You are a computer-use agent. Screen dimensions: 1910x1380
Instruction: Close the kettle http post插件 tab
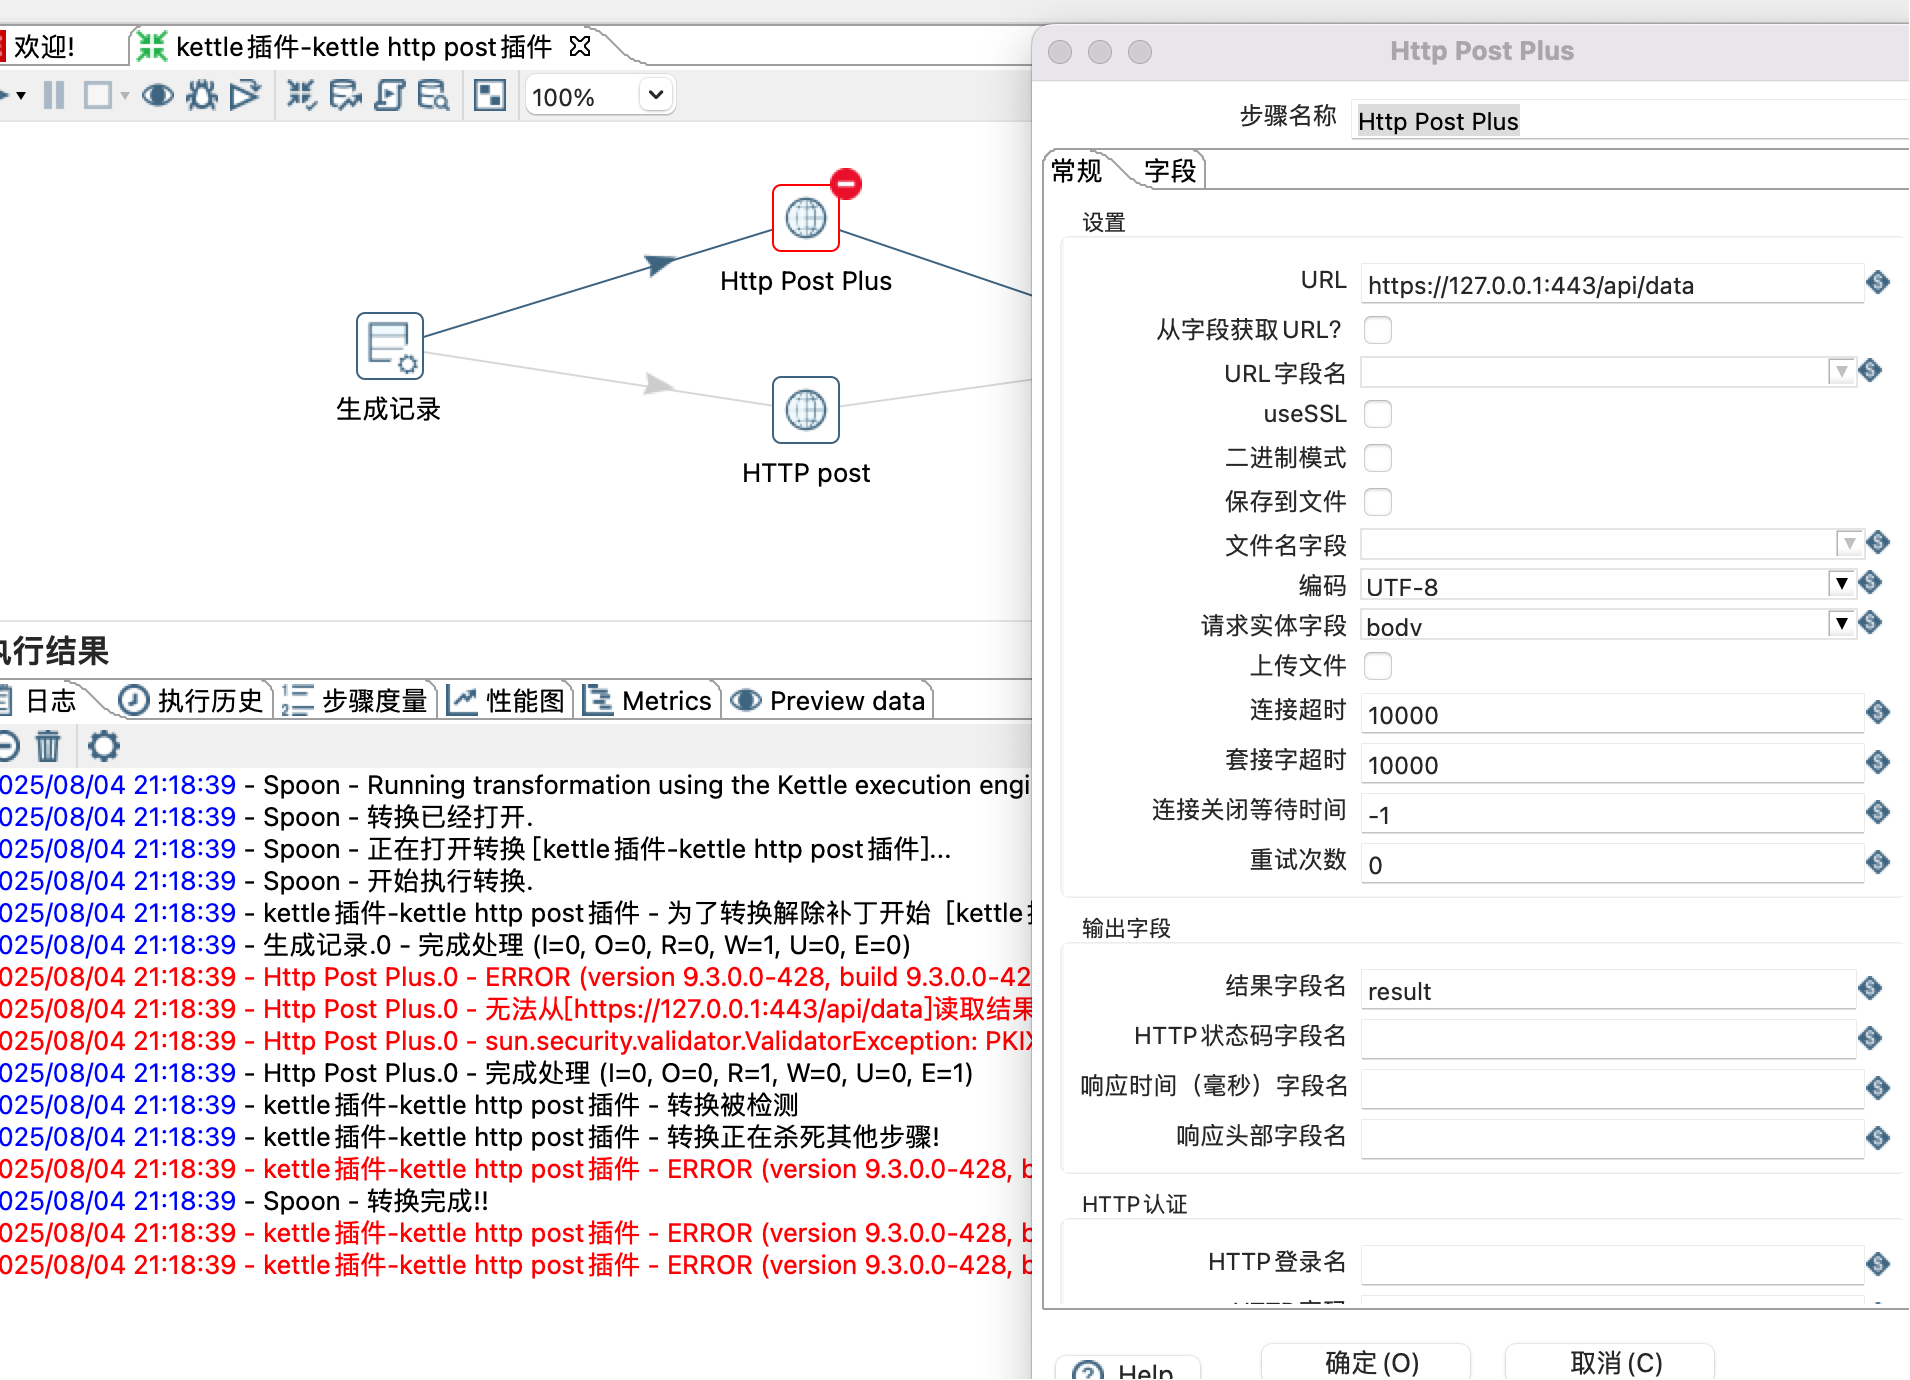point(580,46)
